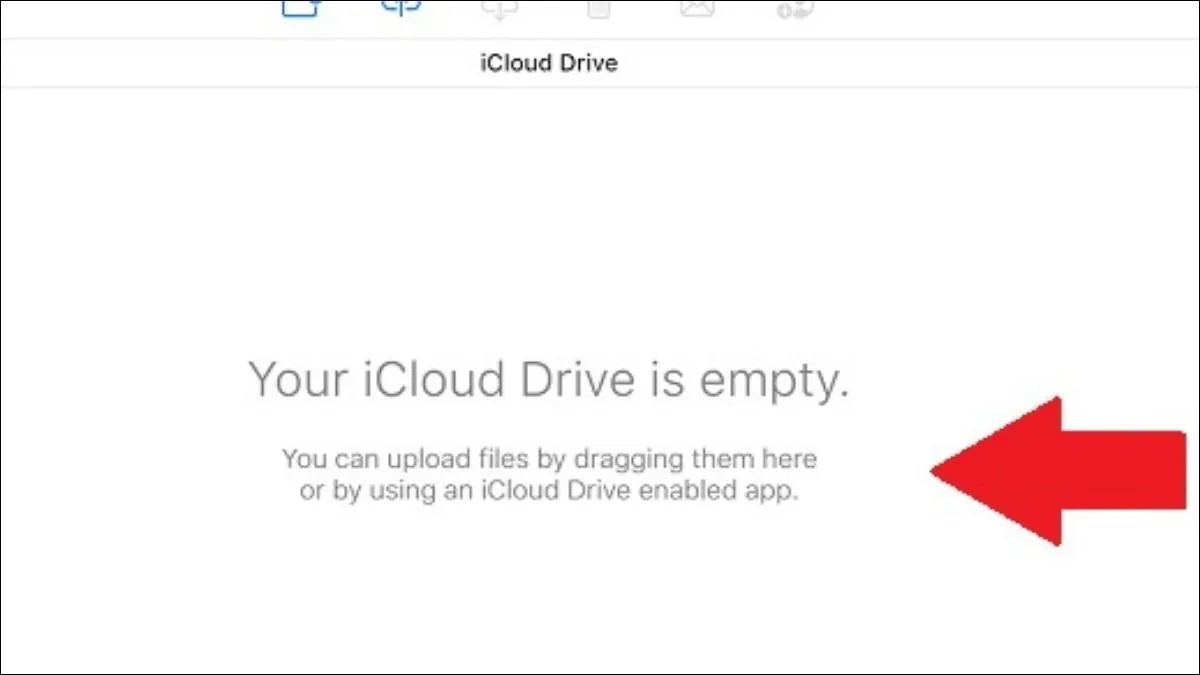The image size is (1200, 675).
Task: Click the Upload to iCloud icon
Action: point(400,8)
